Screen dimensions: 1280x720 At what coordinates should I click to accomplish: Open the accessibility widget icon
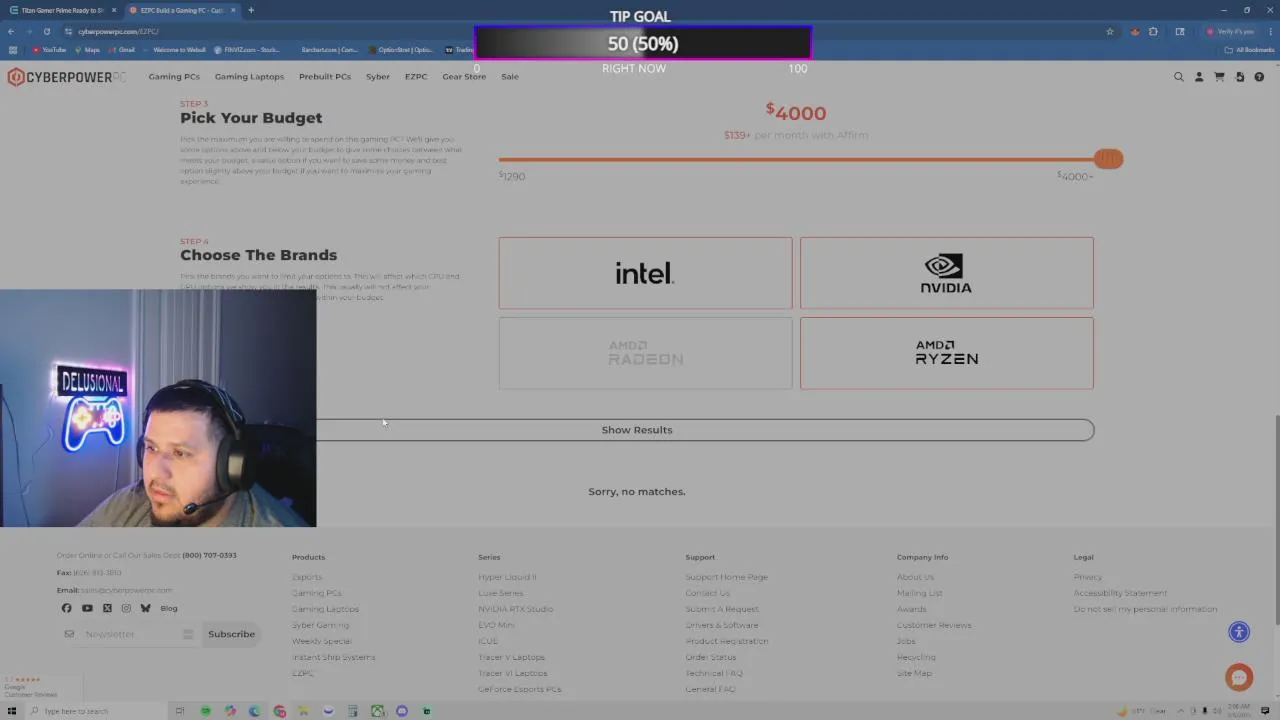1239,631
